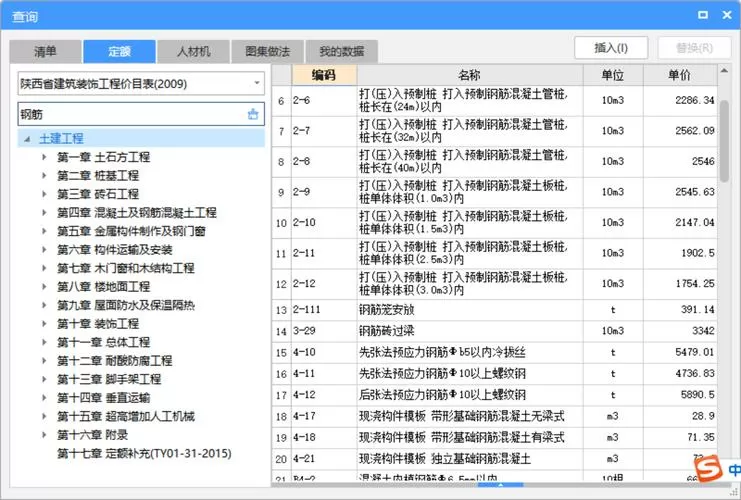Click the 替换(R) button
Screen dimensions: 741x500
694,48
